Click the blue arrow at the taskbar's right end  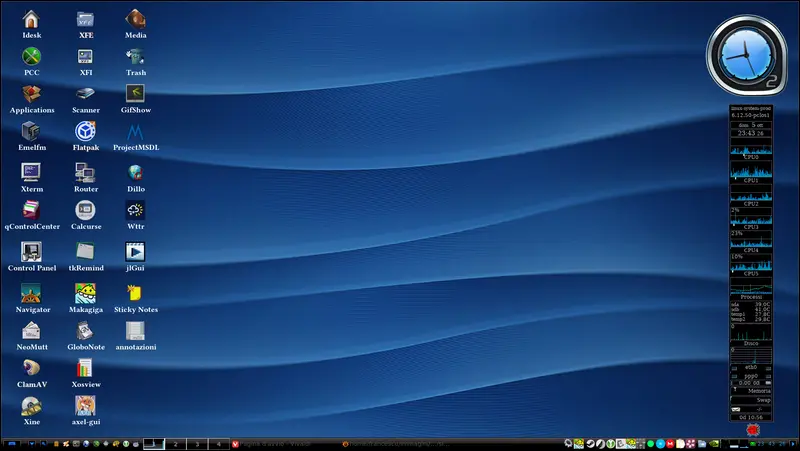point(793,444)
